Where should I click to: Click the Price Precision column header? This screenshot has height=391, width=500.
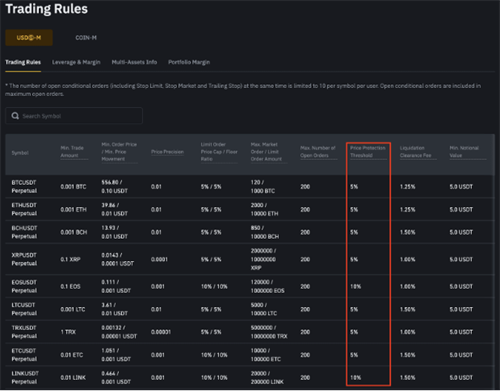pos(167,152)
